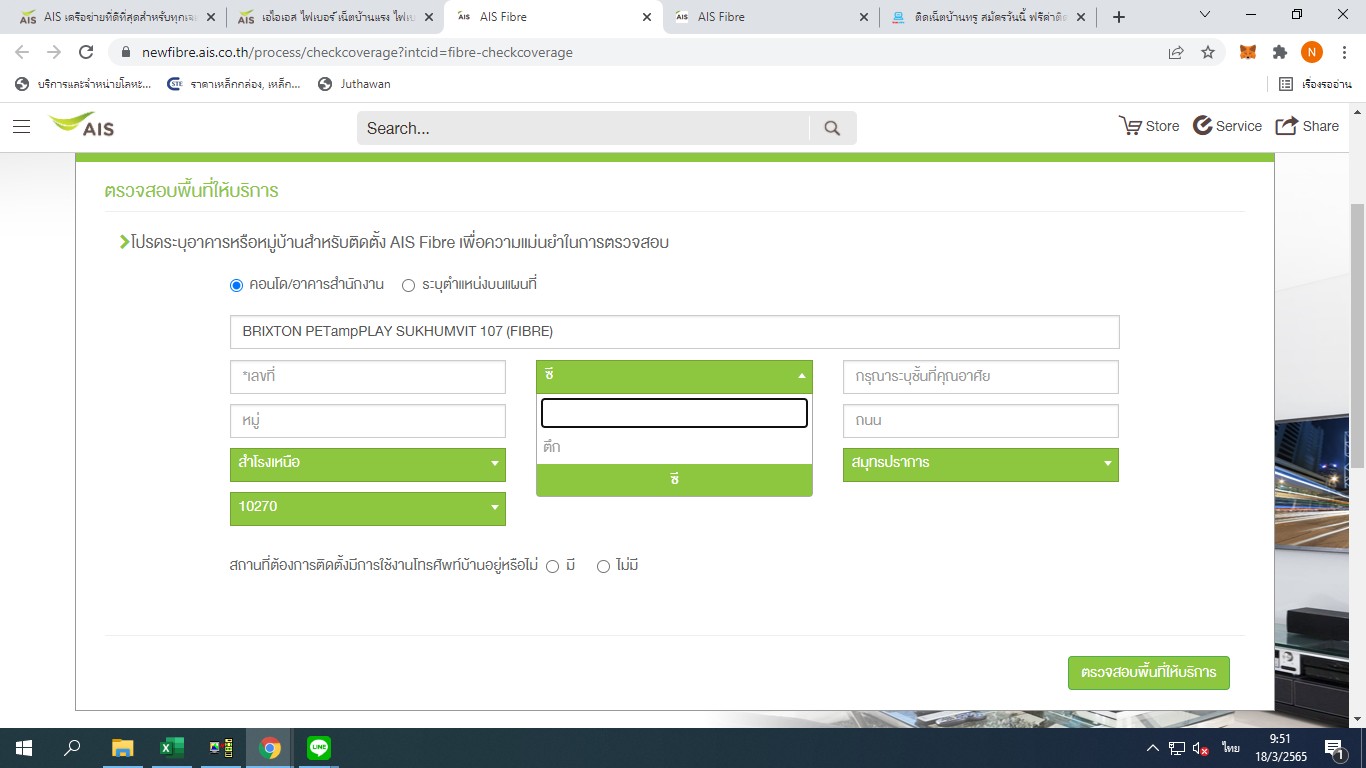Click the Chrome icon in the taskbar
Image resolution: width=1366 pixels, height=768 pixels.
[x=270, y=748]
